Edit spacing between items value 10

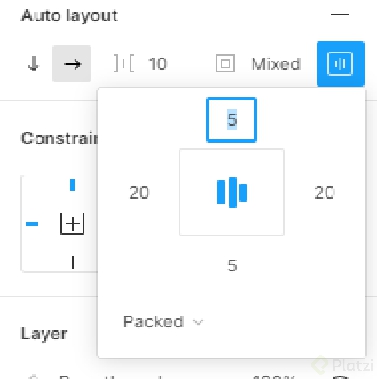click(x=158, y=64)
